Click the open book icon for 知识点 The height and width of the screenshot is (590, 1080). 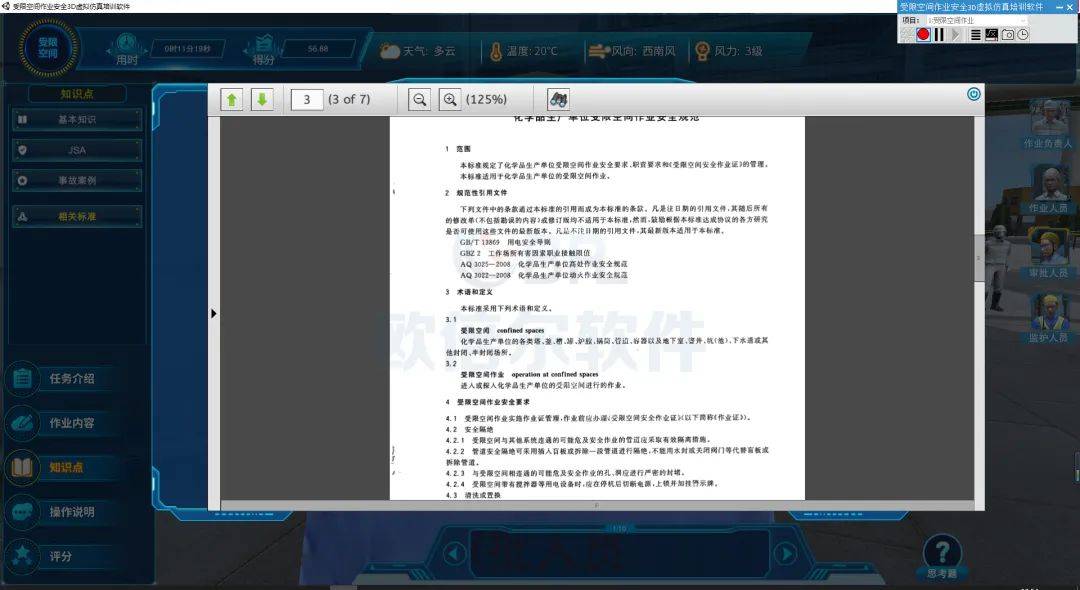coord(22,467)
